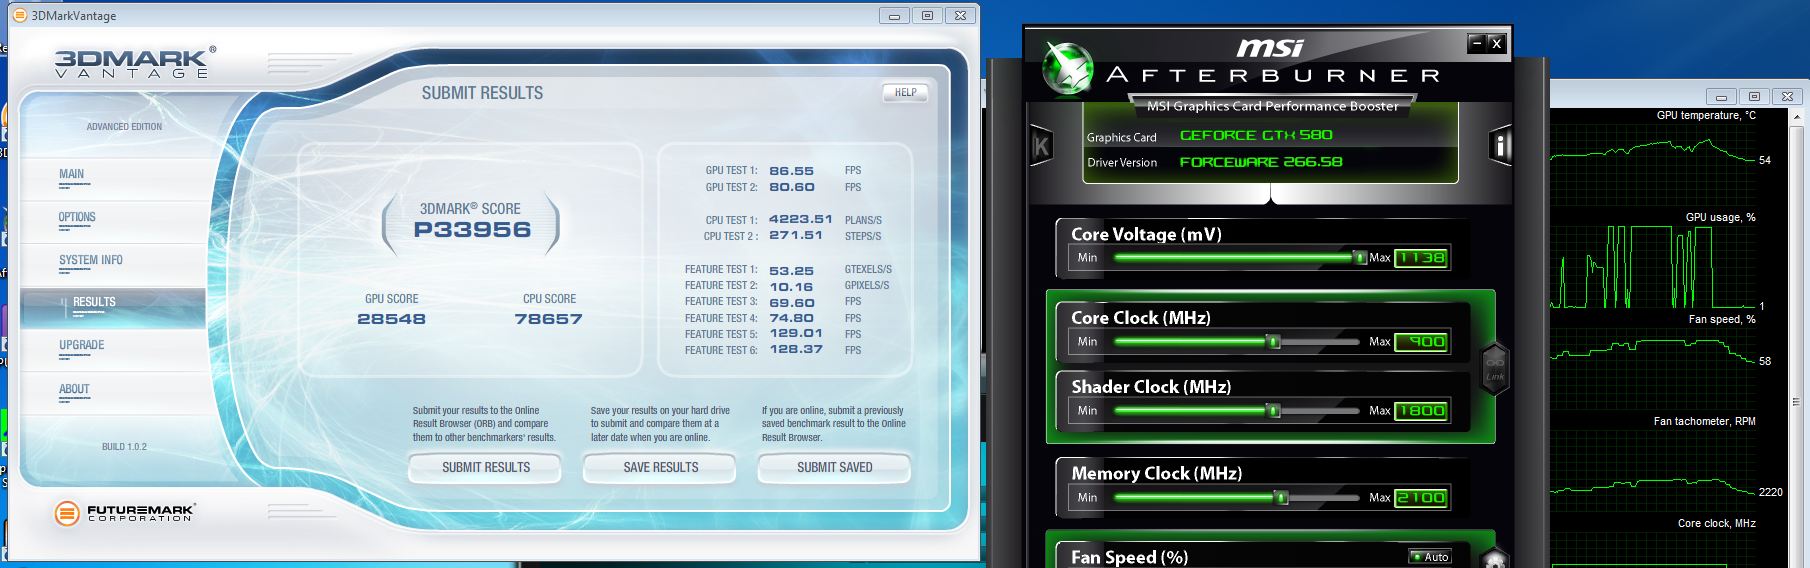Click the CPU SCORE value 78657
The image size is (1810, 568).
548,319
